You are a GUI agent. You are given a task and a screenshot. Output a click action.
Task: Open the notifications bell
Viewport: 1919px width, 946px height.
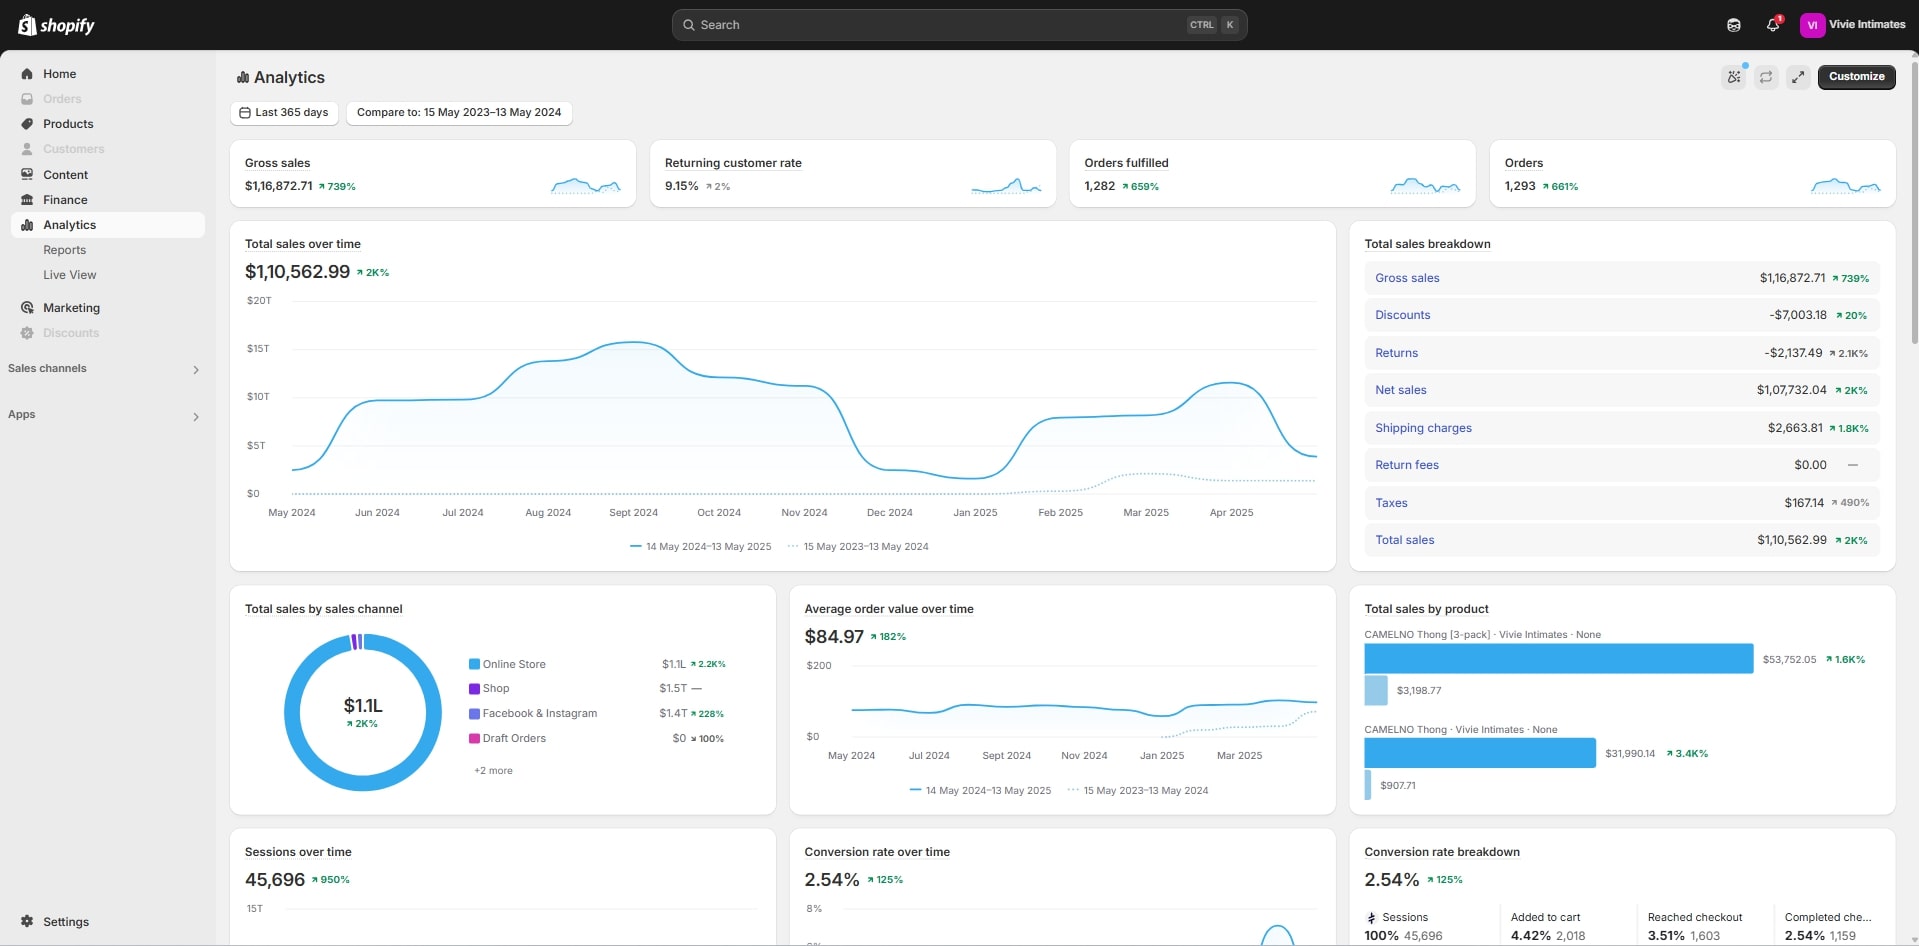(1773, 25)
